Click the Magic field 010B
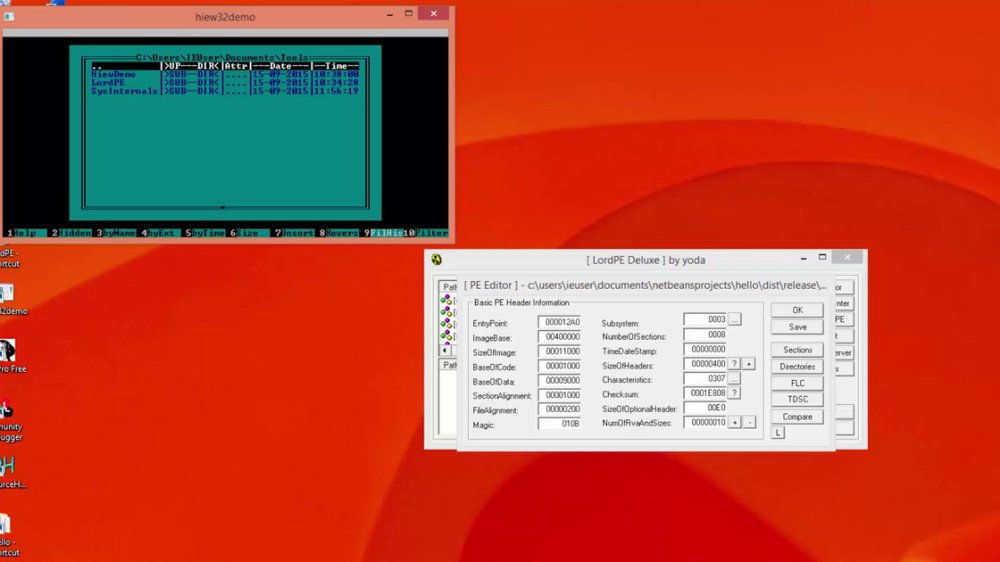The width and height of the screenshot is (1000, 562). point(559,424)
